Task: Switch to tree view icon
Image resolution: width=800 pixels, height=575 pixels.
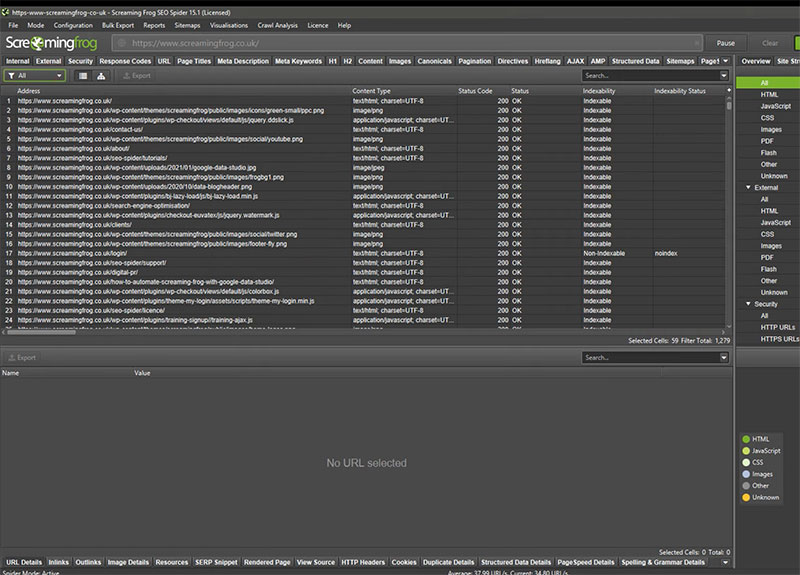Action: [x=101, y=76]
